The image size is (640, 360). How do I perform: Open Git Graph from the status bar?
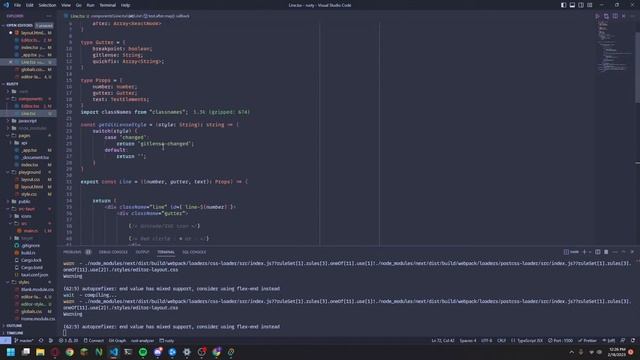(117, 340)
